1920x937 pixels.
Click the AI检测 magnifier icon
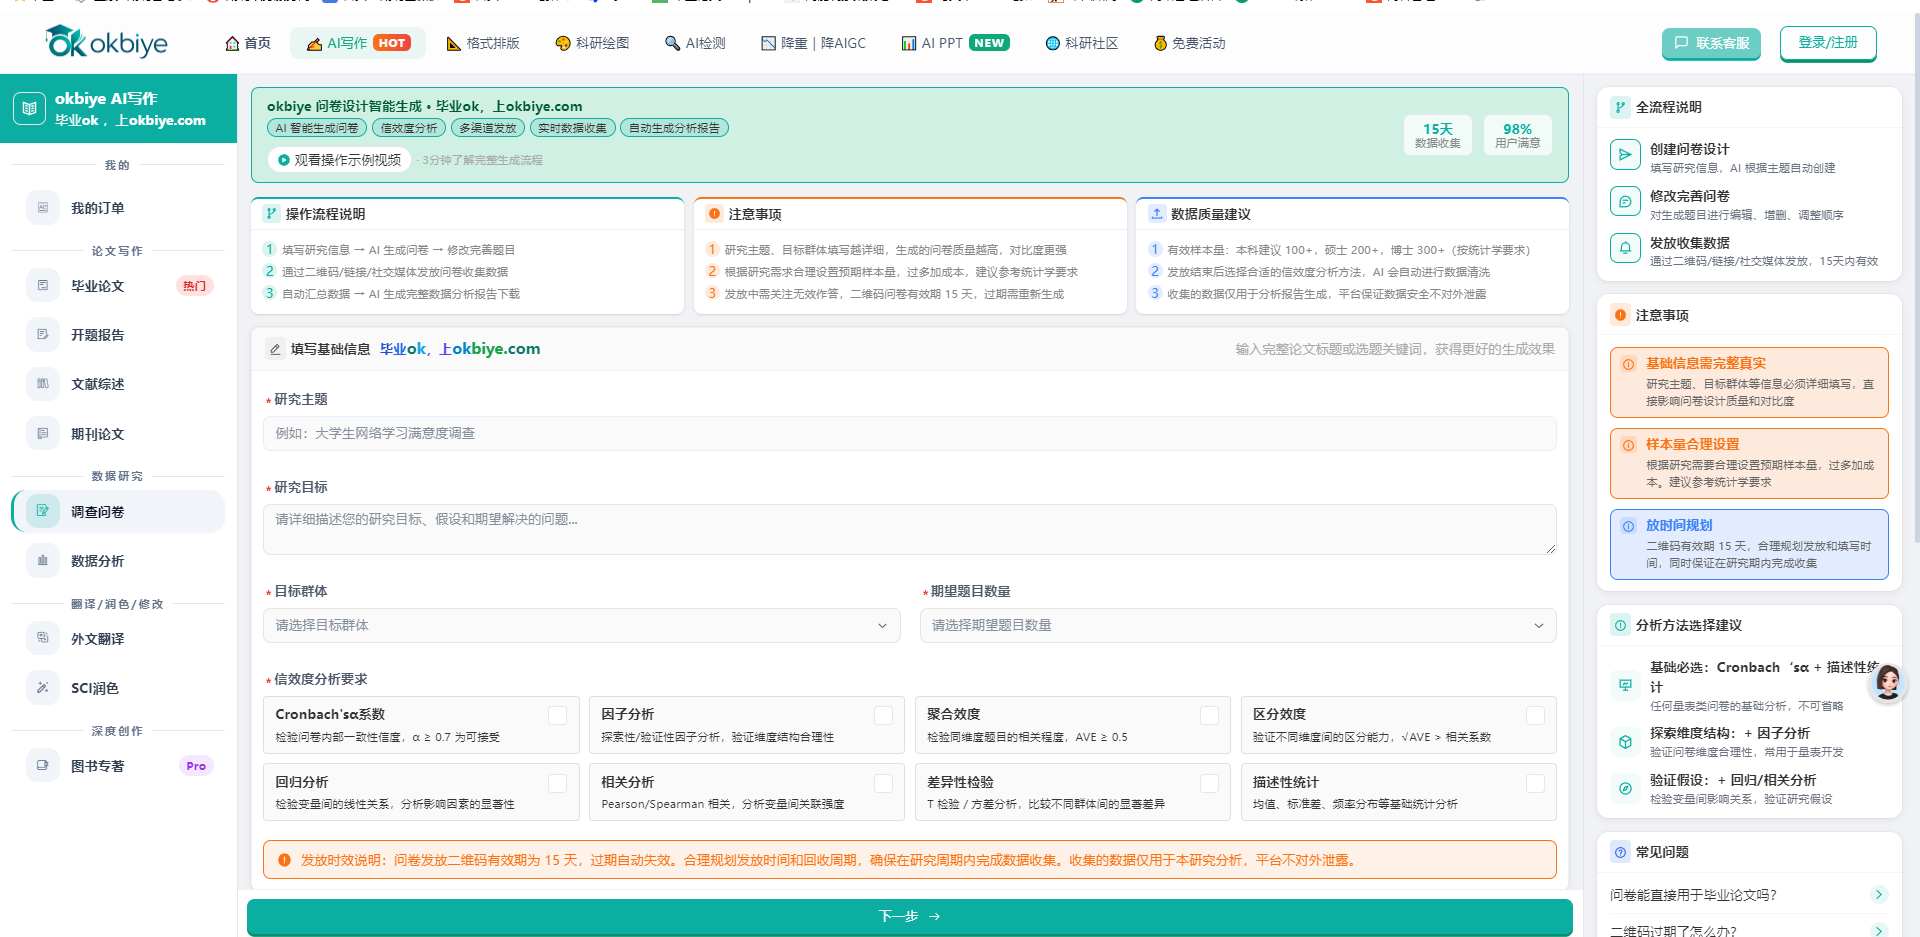coord(672,43)
